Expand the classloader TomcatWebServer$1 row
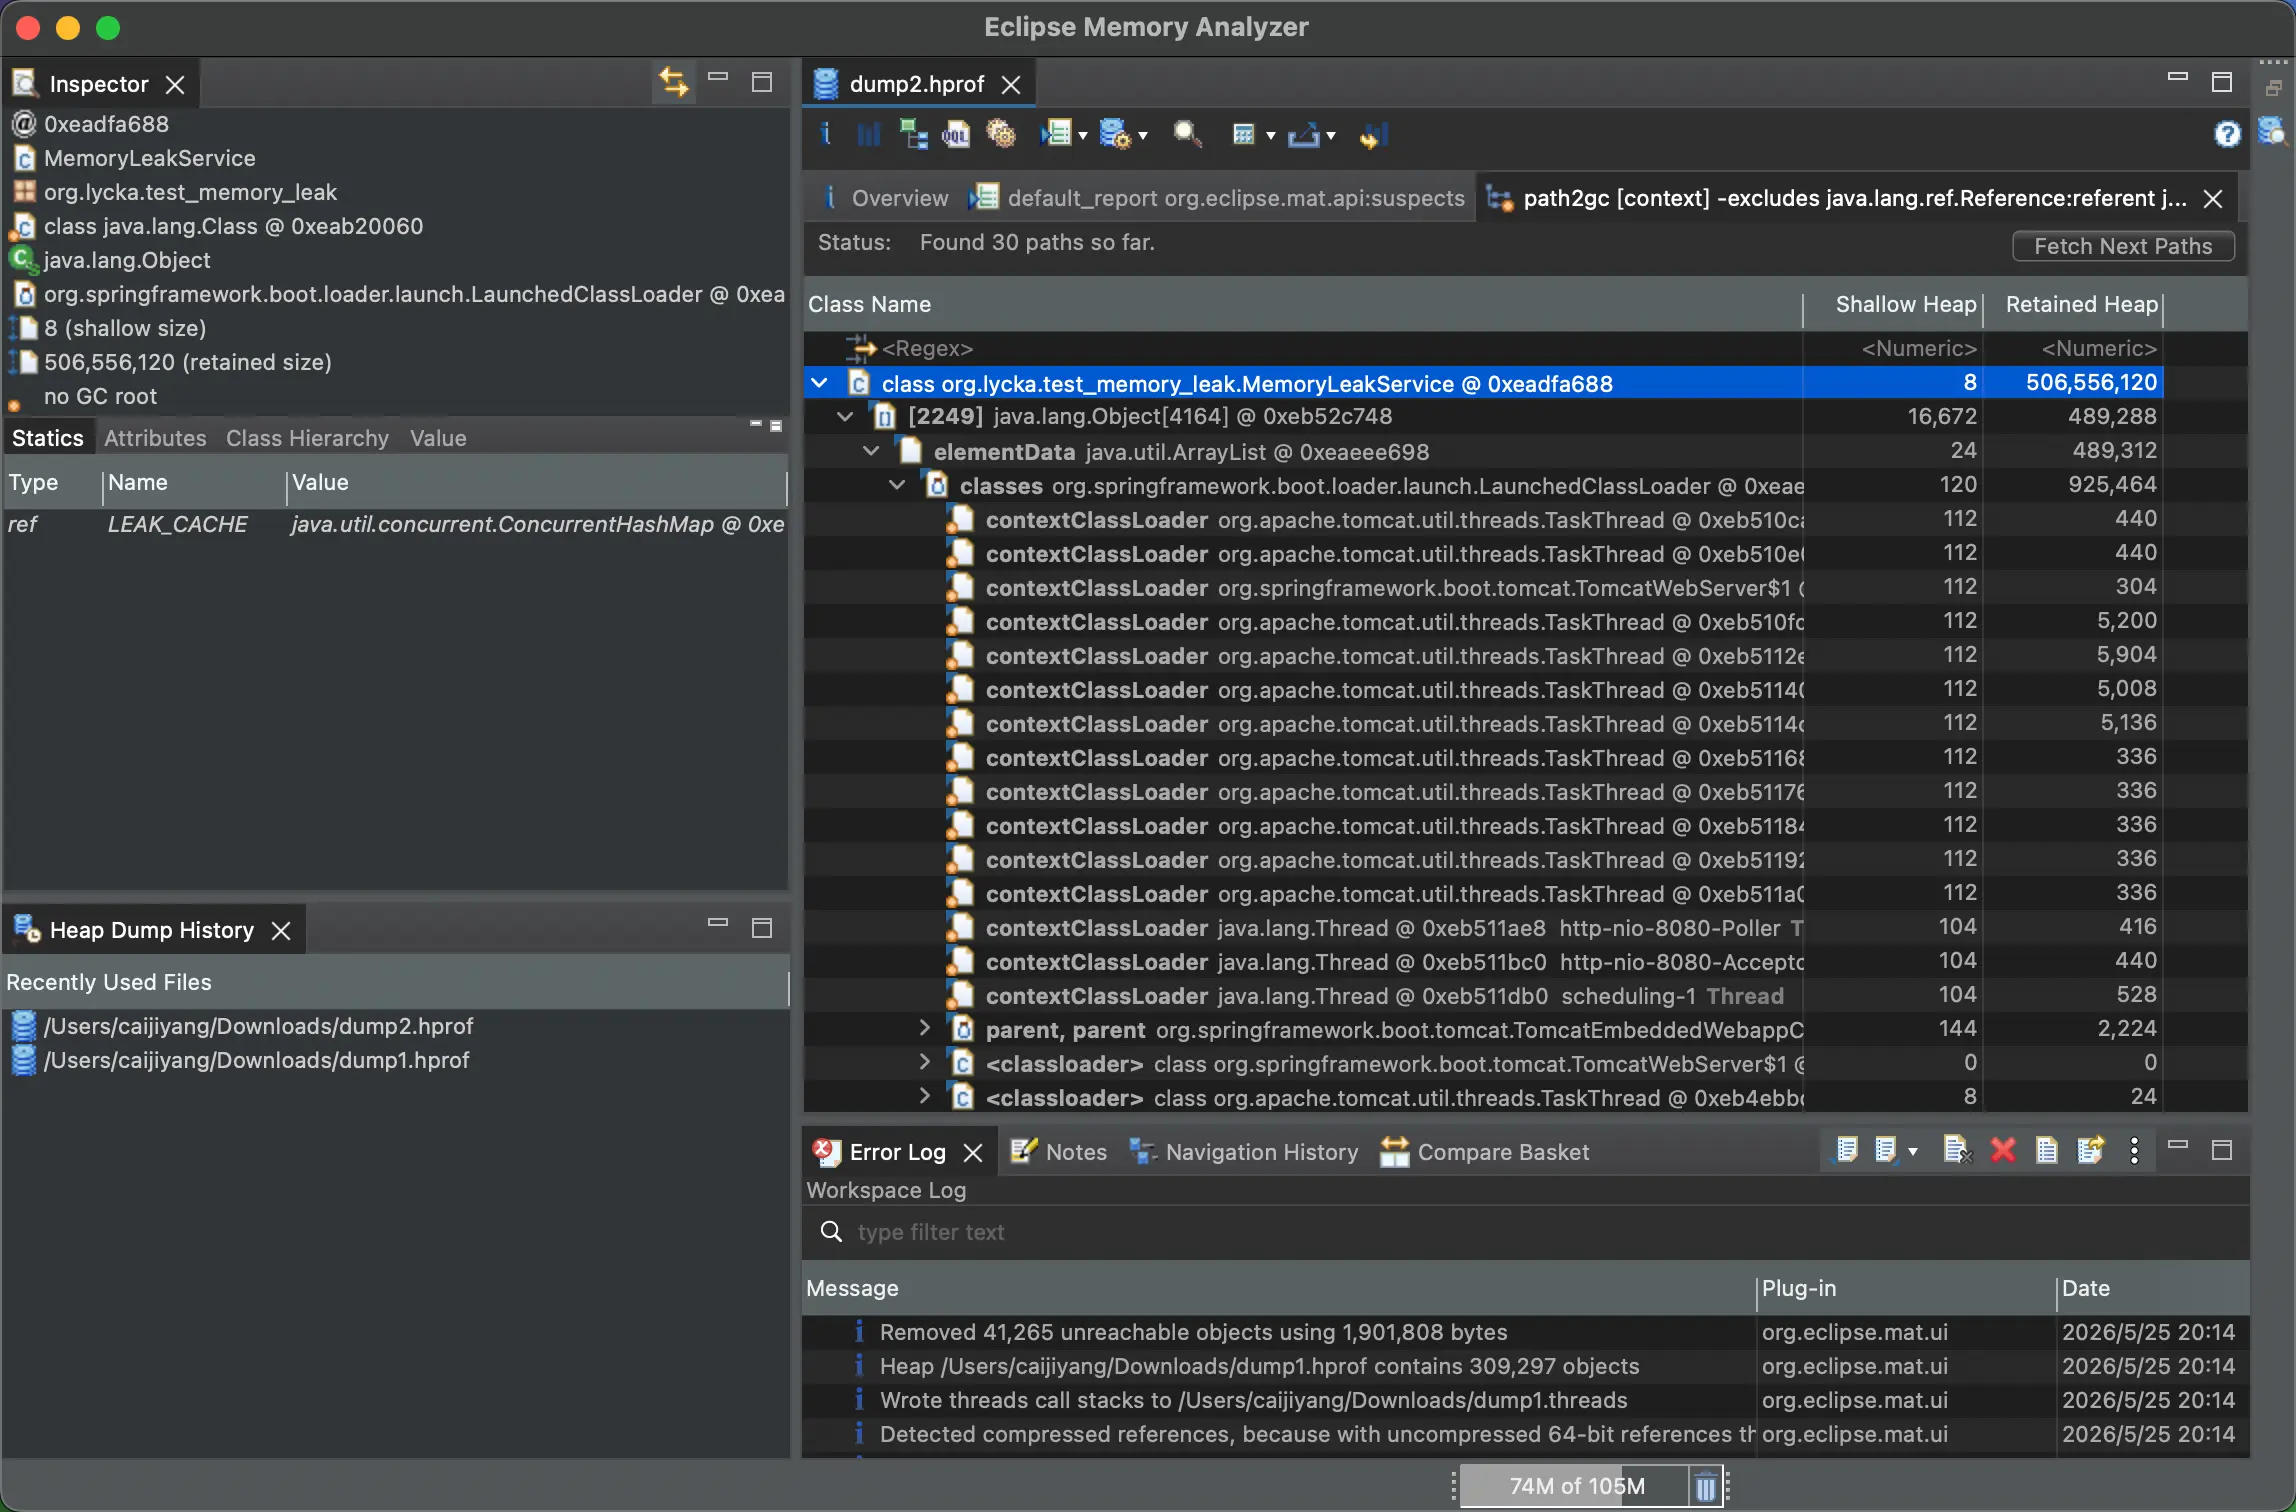Viewport: 2296px width, 1512px height. point(925,1062)
